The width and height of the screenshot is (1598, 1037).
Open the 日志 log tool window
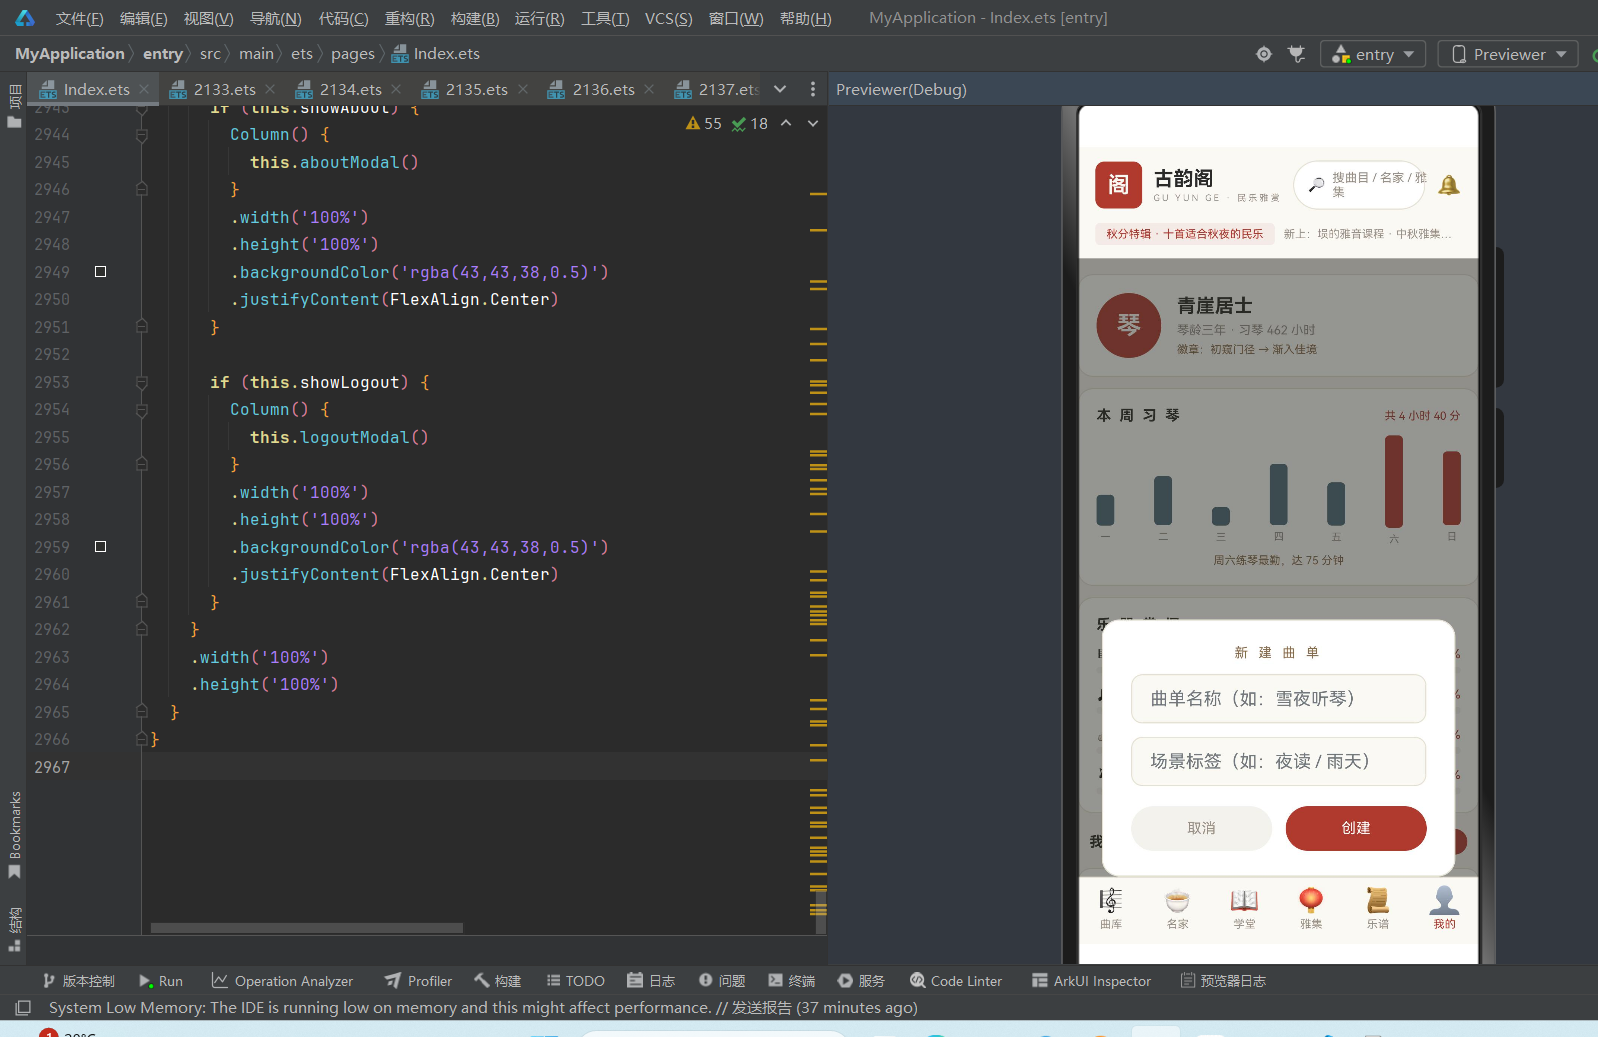coord(651,981)
